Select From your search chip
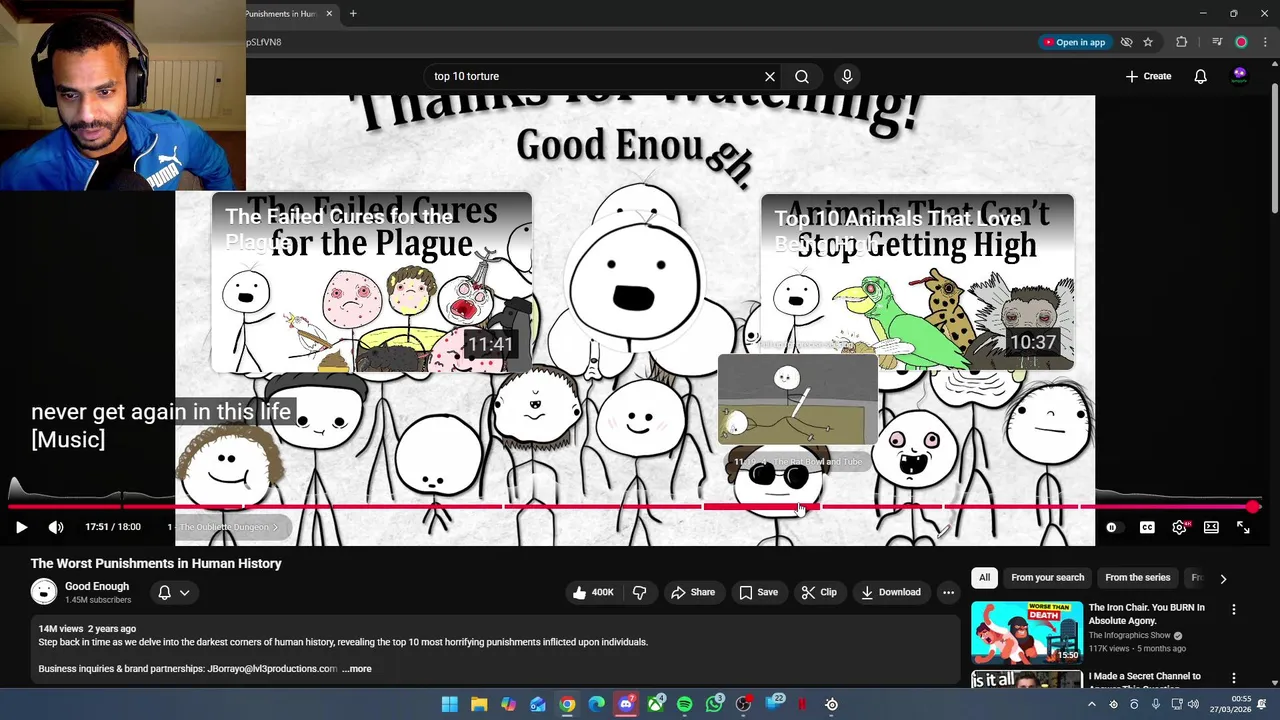 (x=1047, y=577)
